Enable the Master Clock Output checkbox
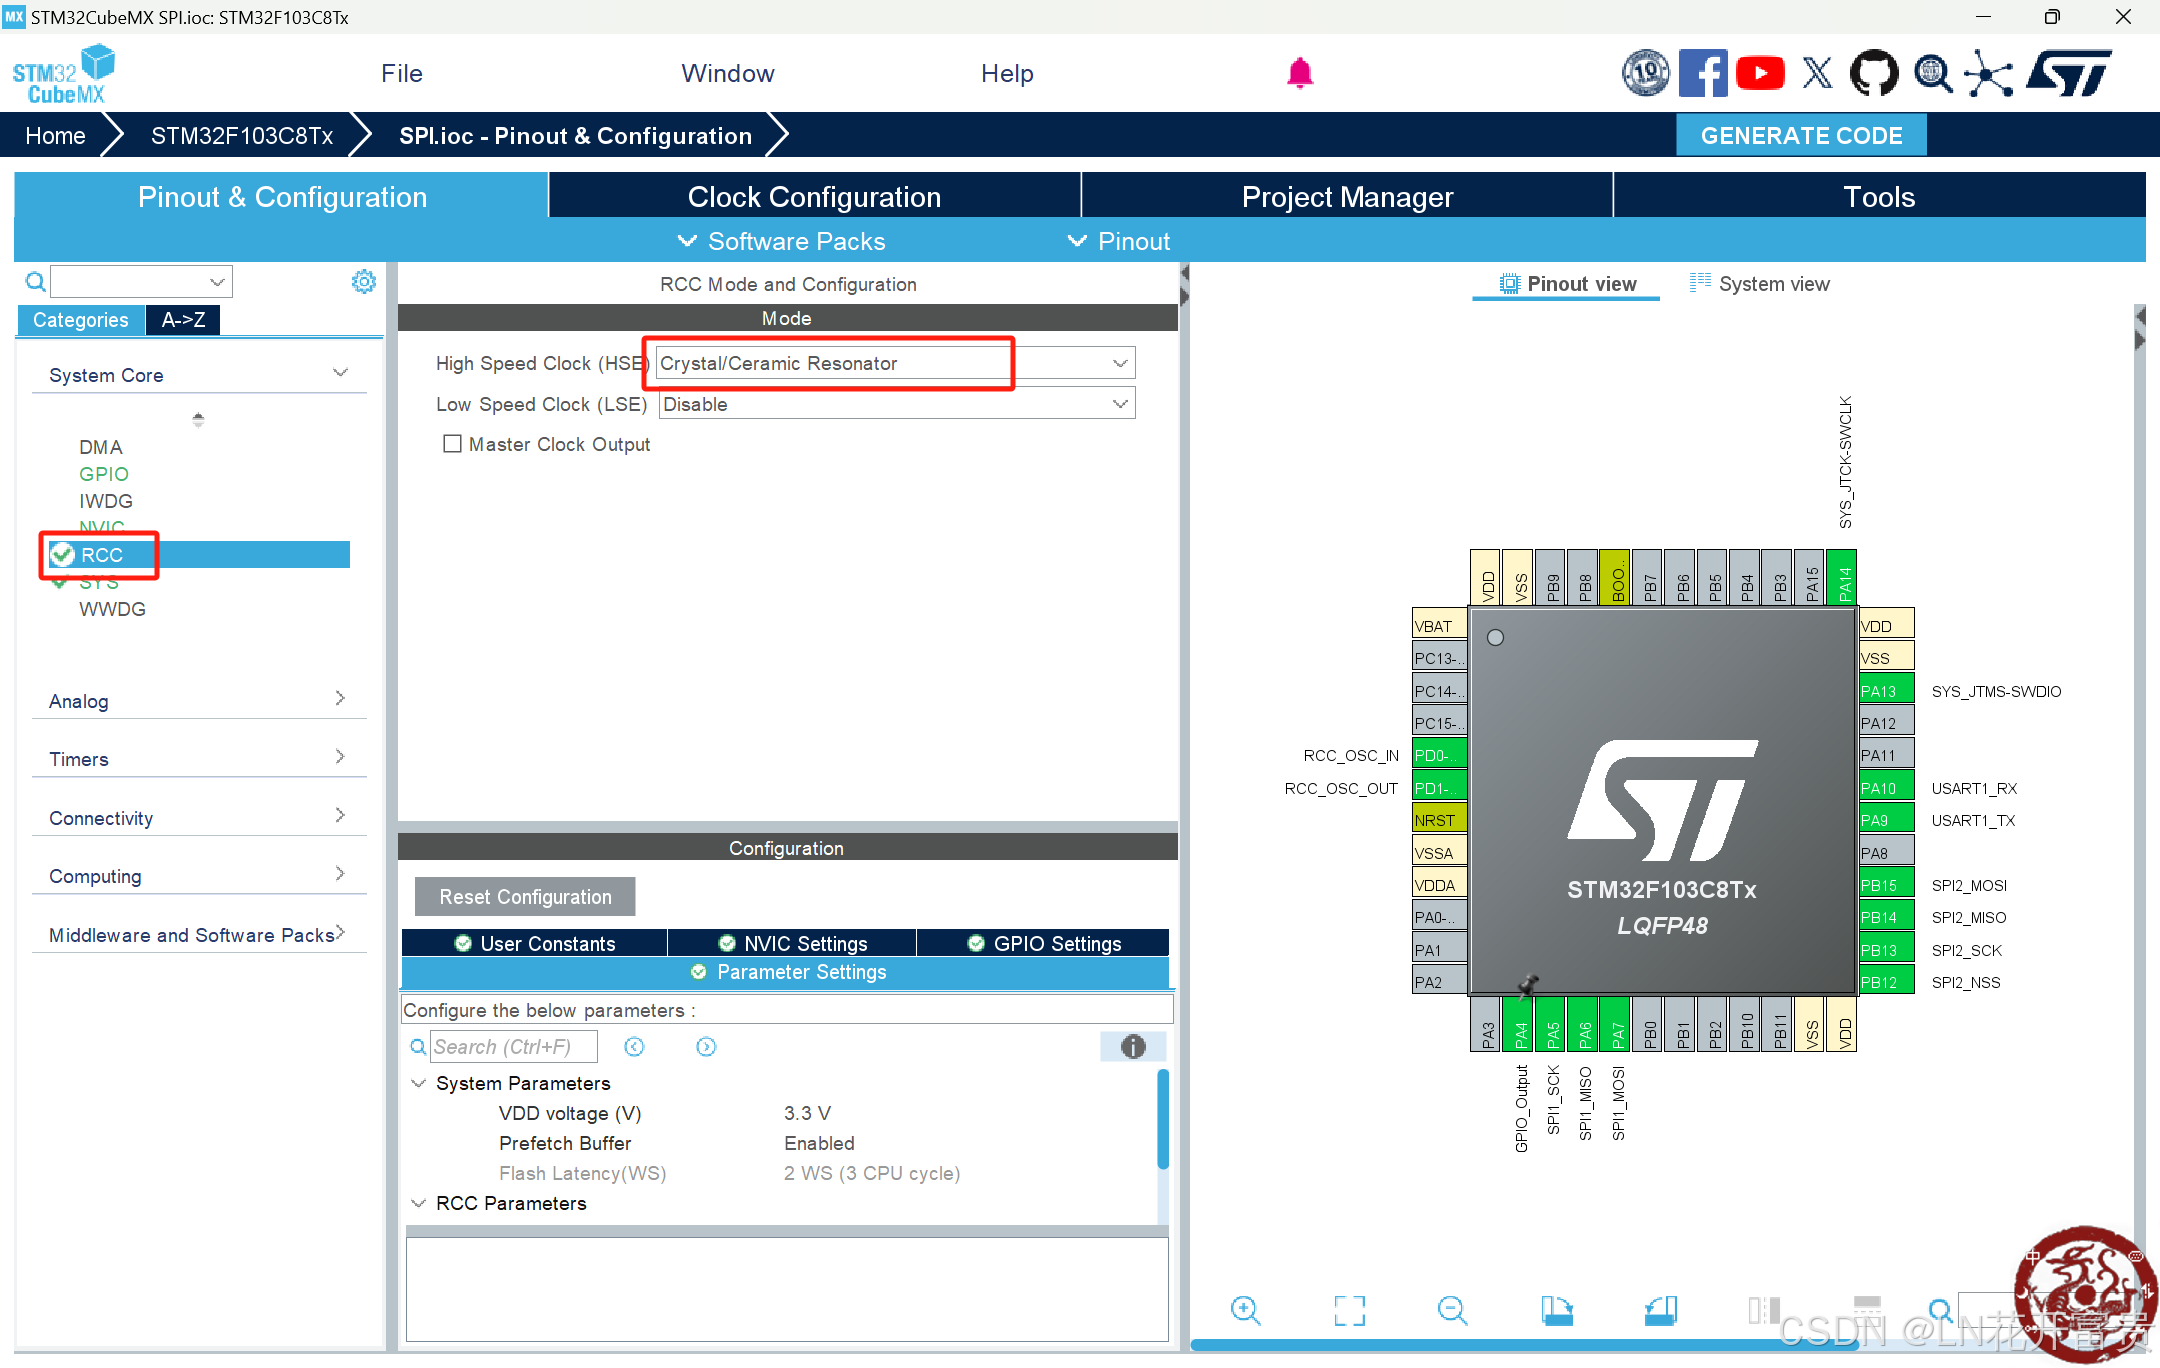The width and height of the screenshot is (2160, 1368). [453, 444]
